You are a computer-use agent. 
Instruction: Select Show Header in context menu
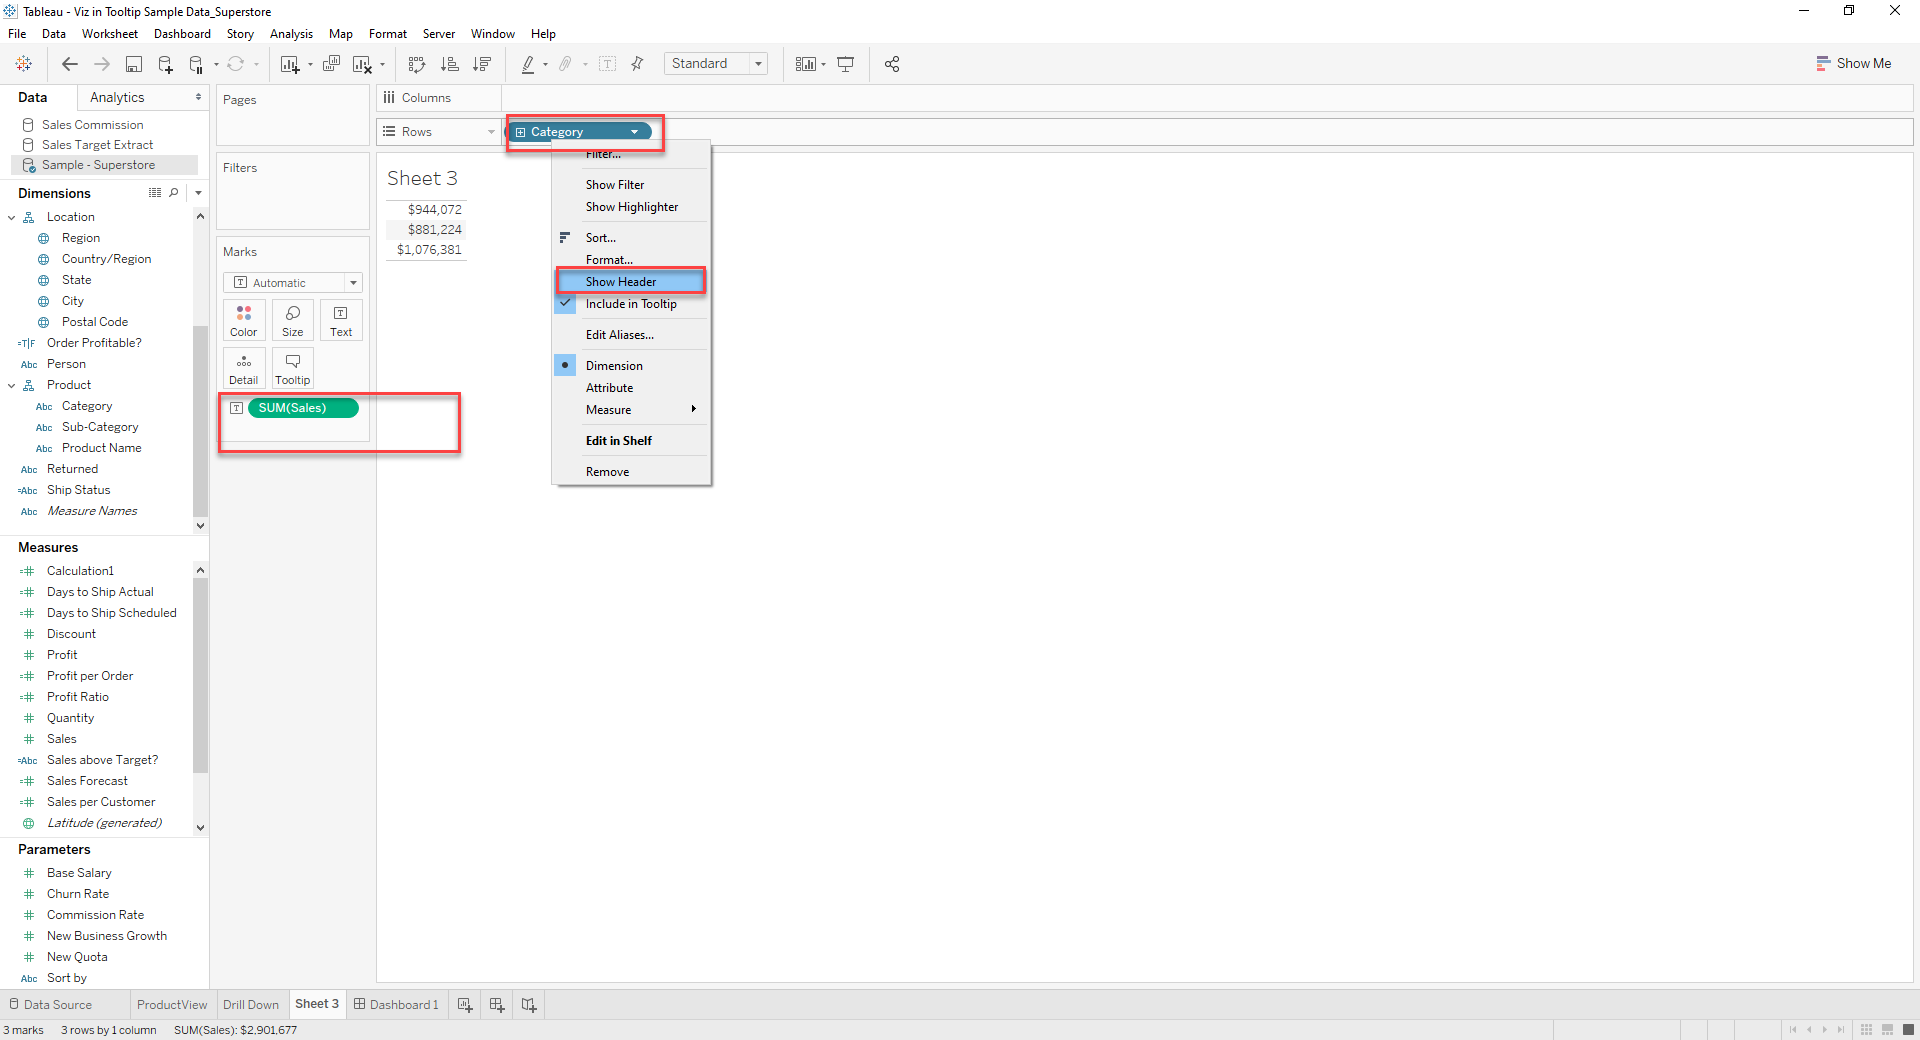pos(631,282)
